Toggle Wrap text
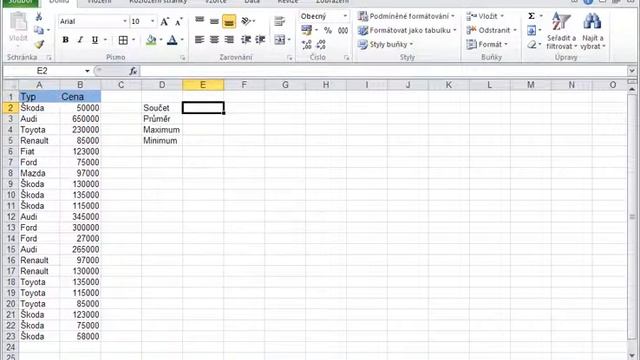This screenshot has width=640, height=360. click(280, 21)
